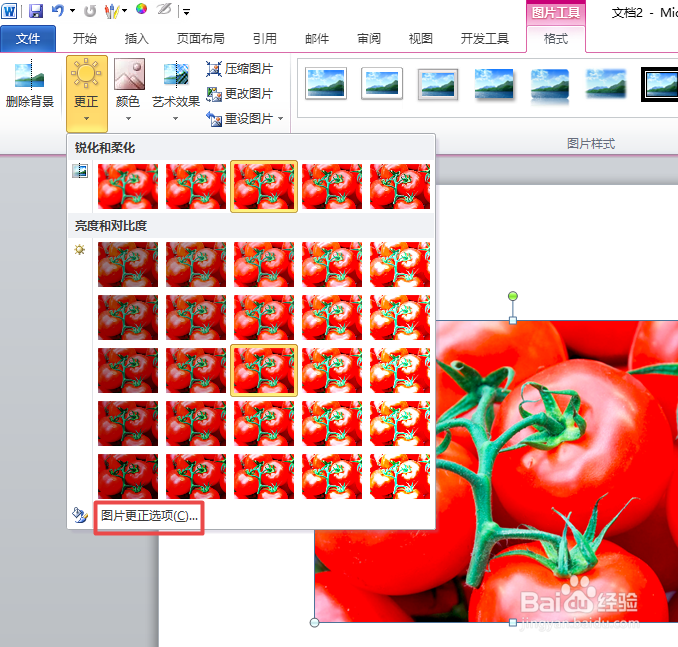
Task: Select the 格式 tab under 图片工具
Action: 556,39
